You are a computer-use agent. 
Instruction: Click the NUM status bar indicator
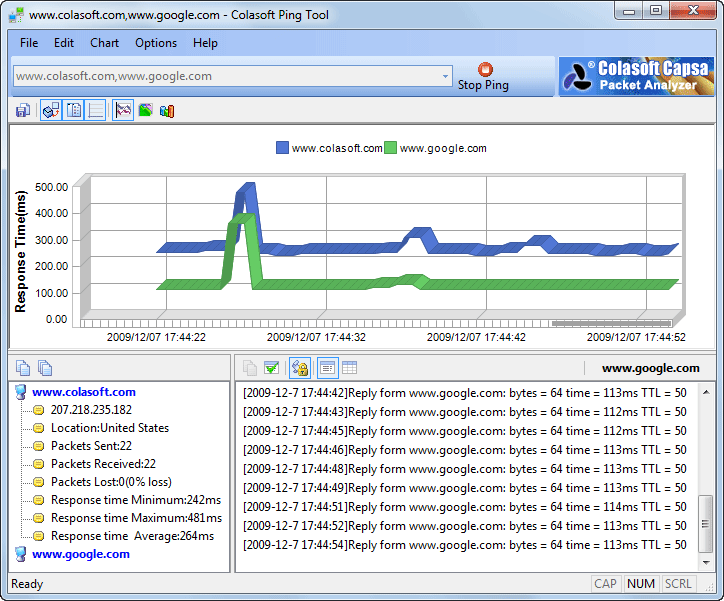click(x=641, y=584)
